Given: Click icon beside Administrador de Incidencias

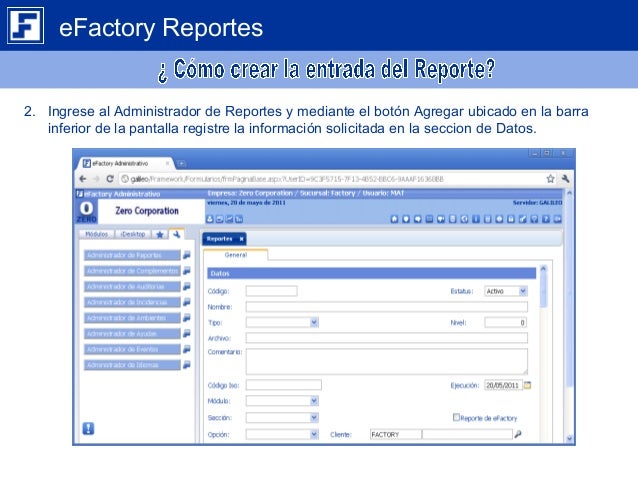Looking at the screenshot, I should click(186, 302).
